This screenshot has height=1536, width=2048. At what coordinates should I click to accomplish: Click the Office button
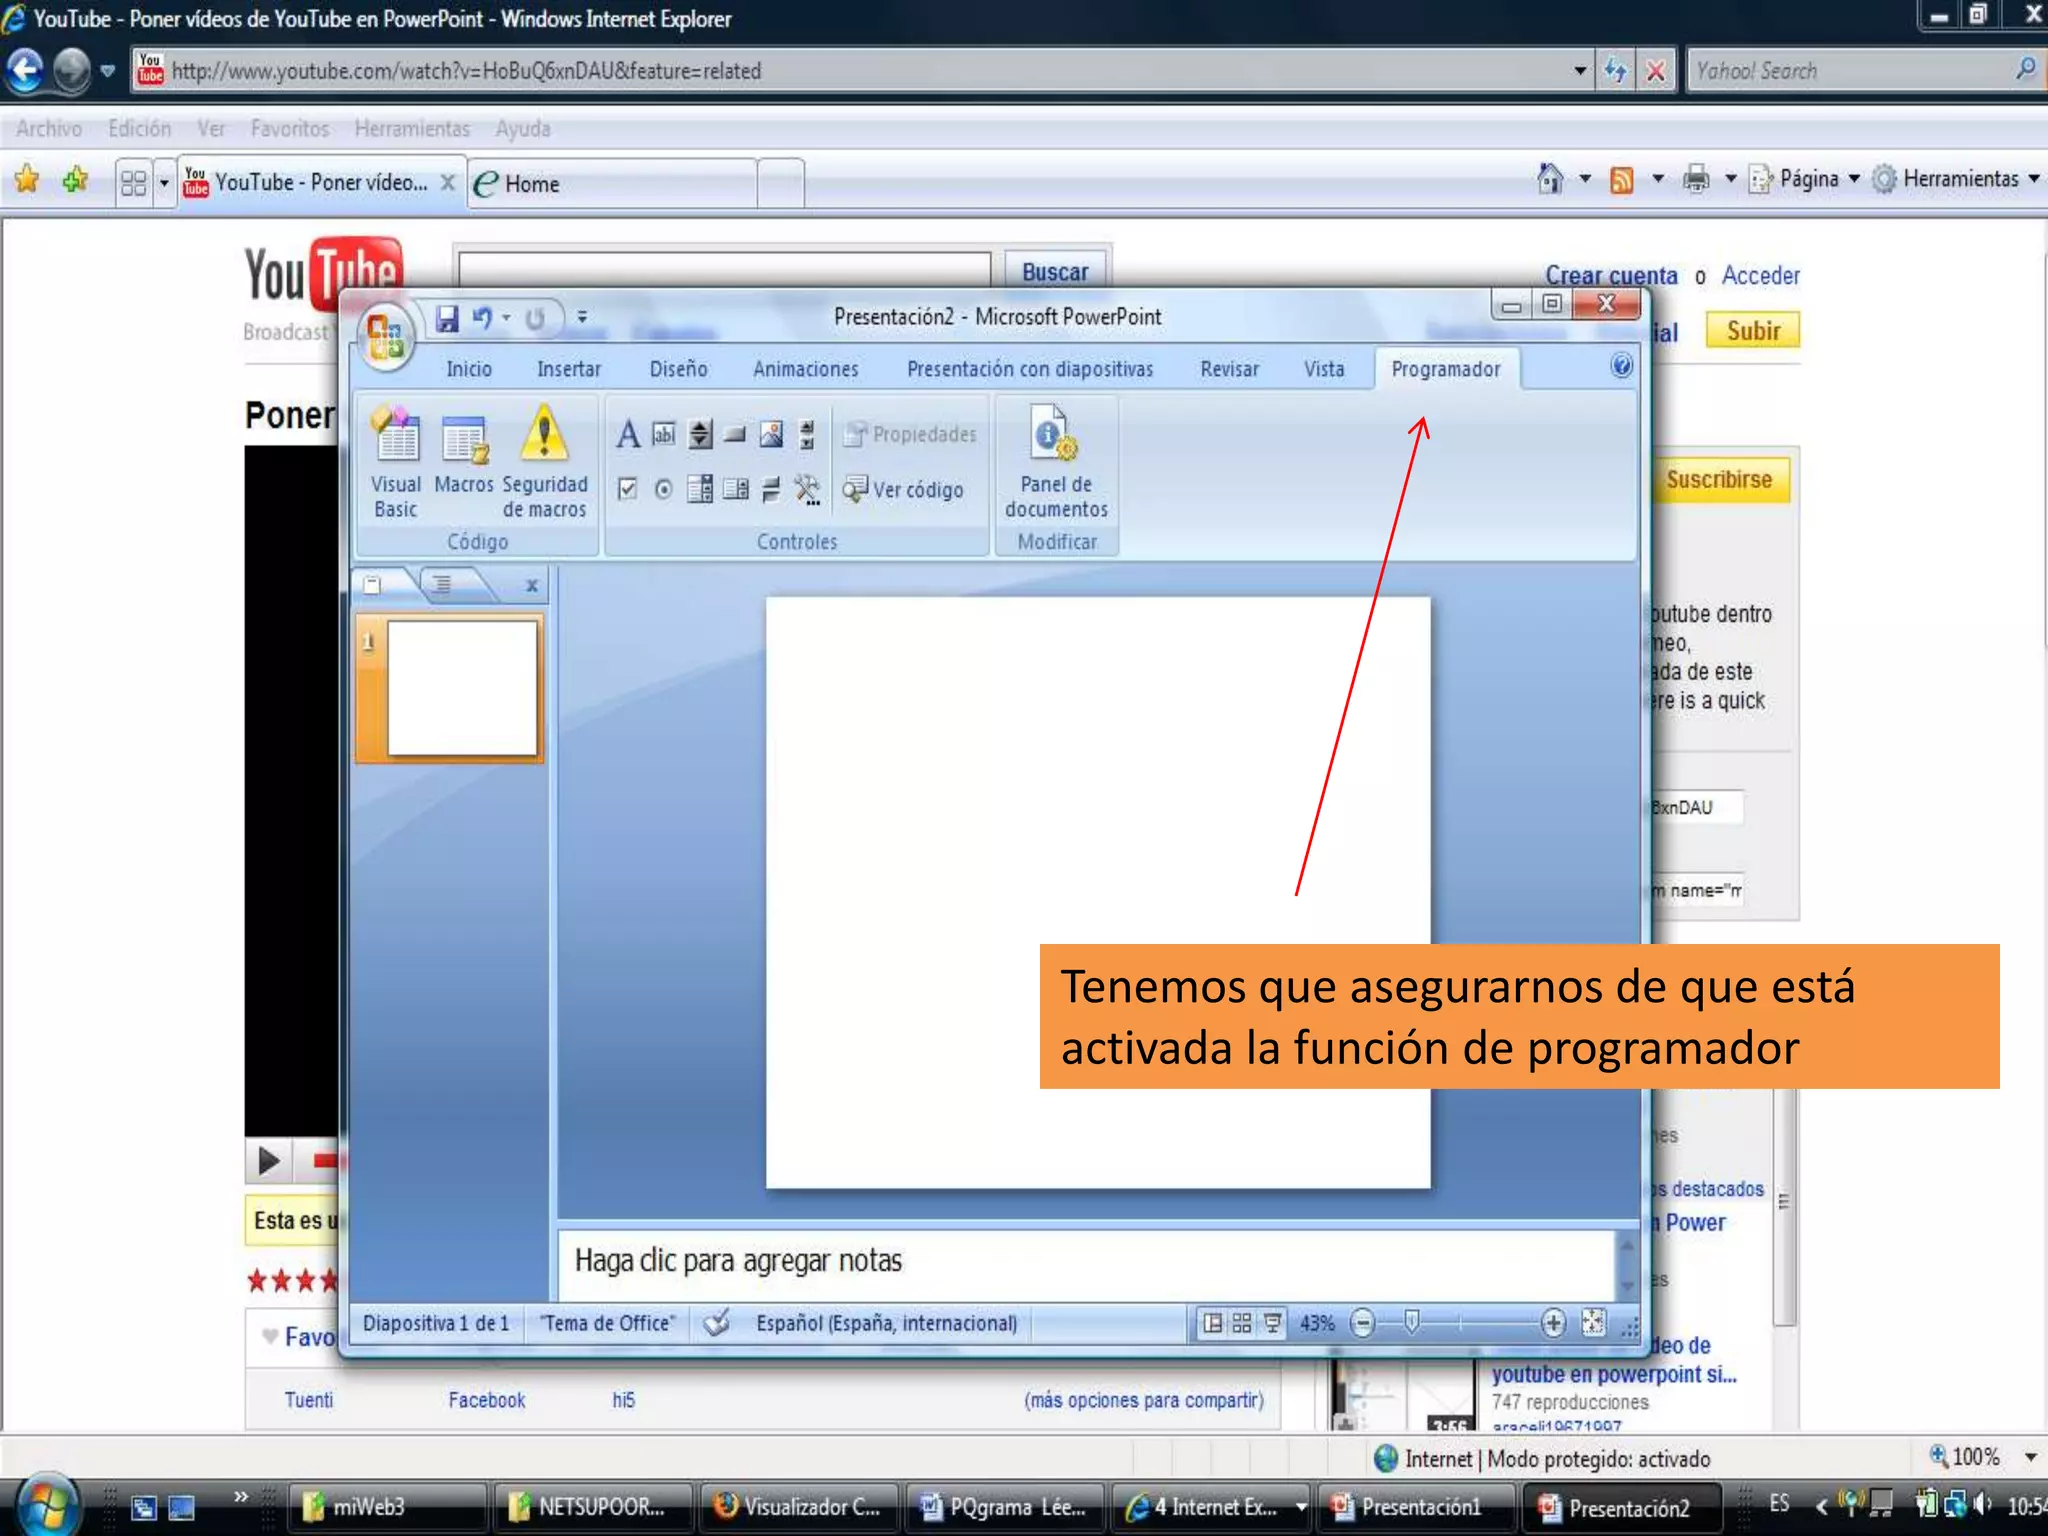[x=385, y=337]
